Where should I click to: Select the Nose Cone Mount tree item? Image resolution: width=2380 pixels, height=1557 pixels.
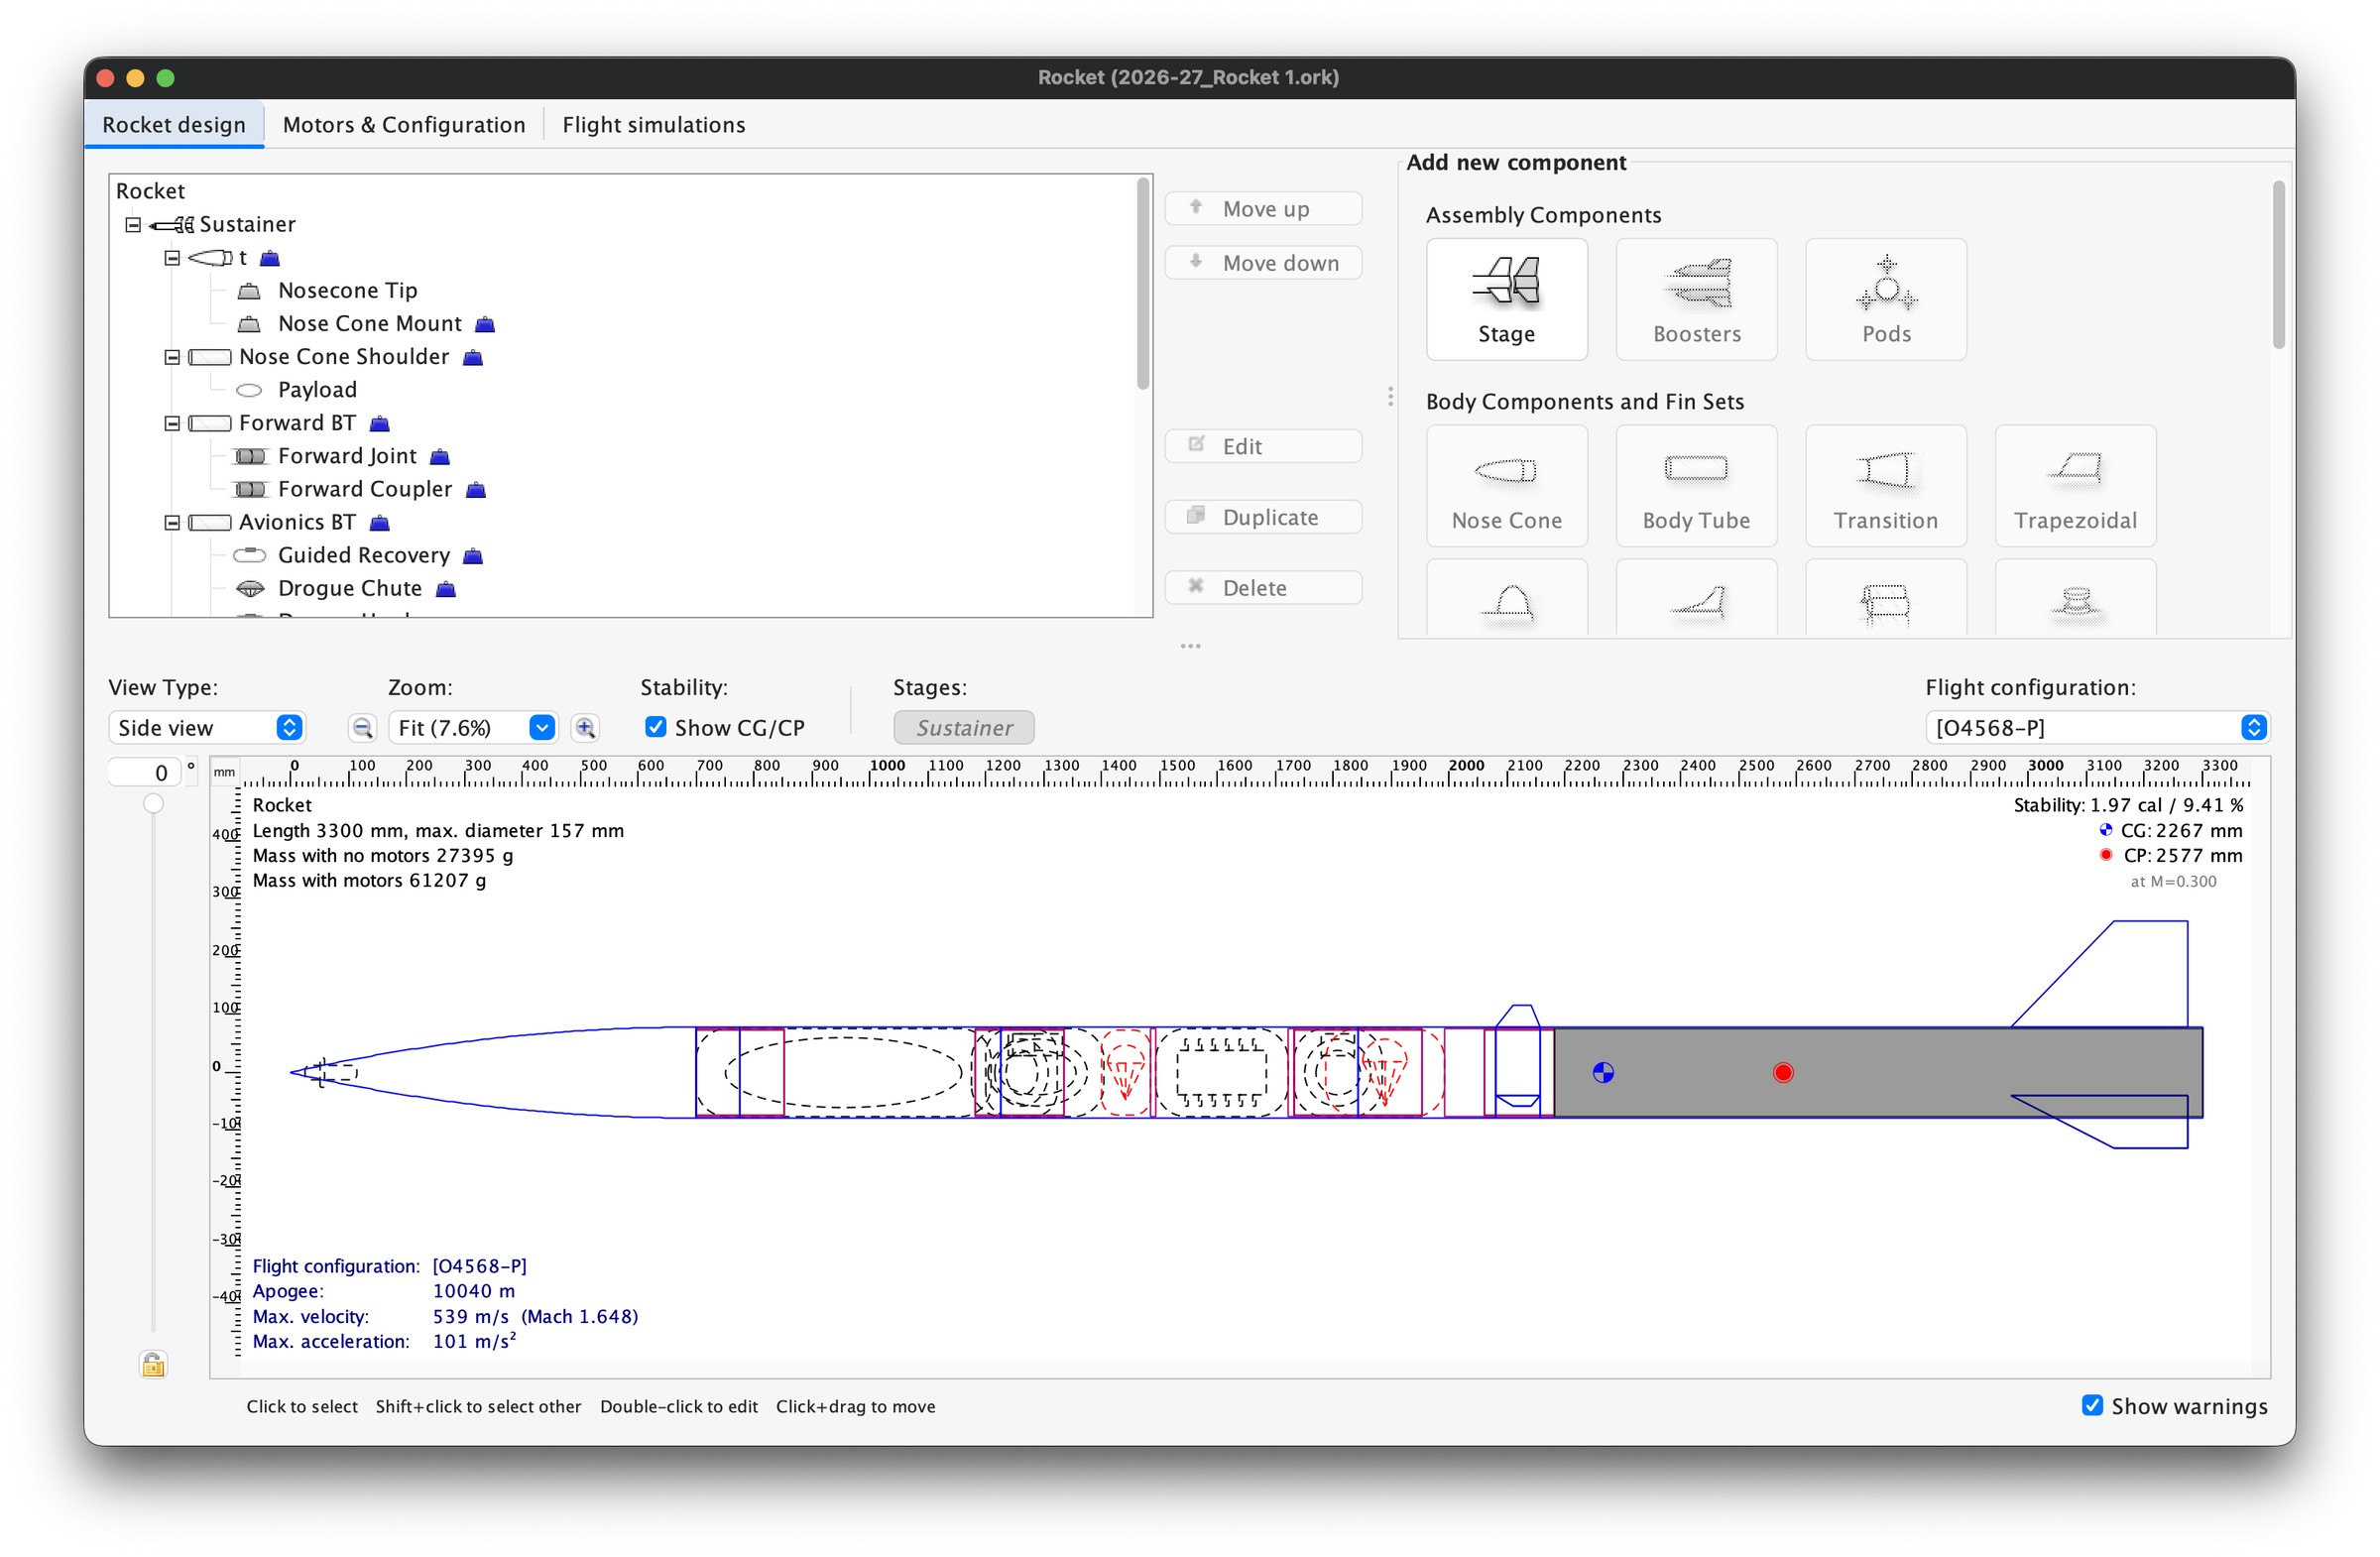pyautogui.click(x=369, y=324)
